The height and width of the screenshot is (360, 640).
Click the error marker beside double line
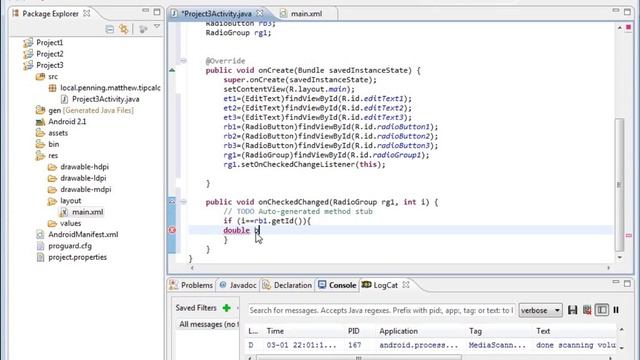172,230
